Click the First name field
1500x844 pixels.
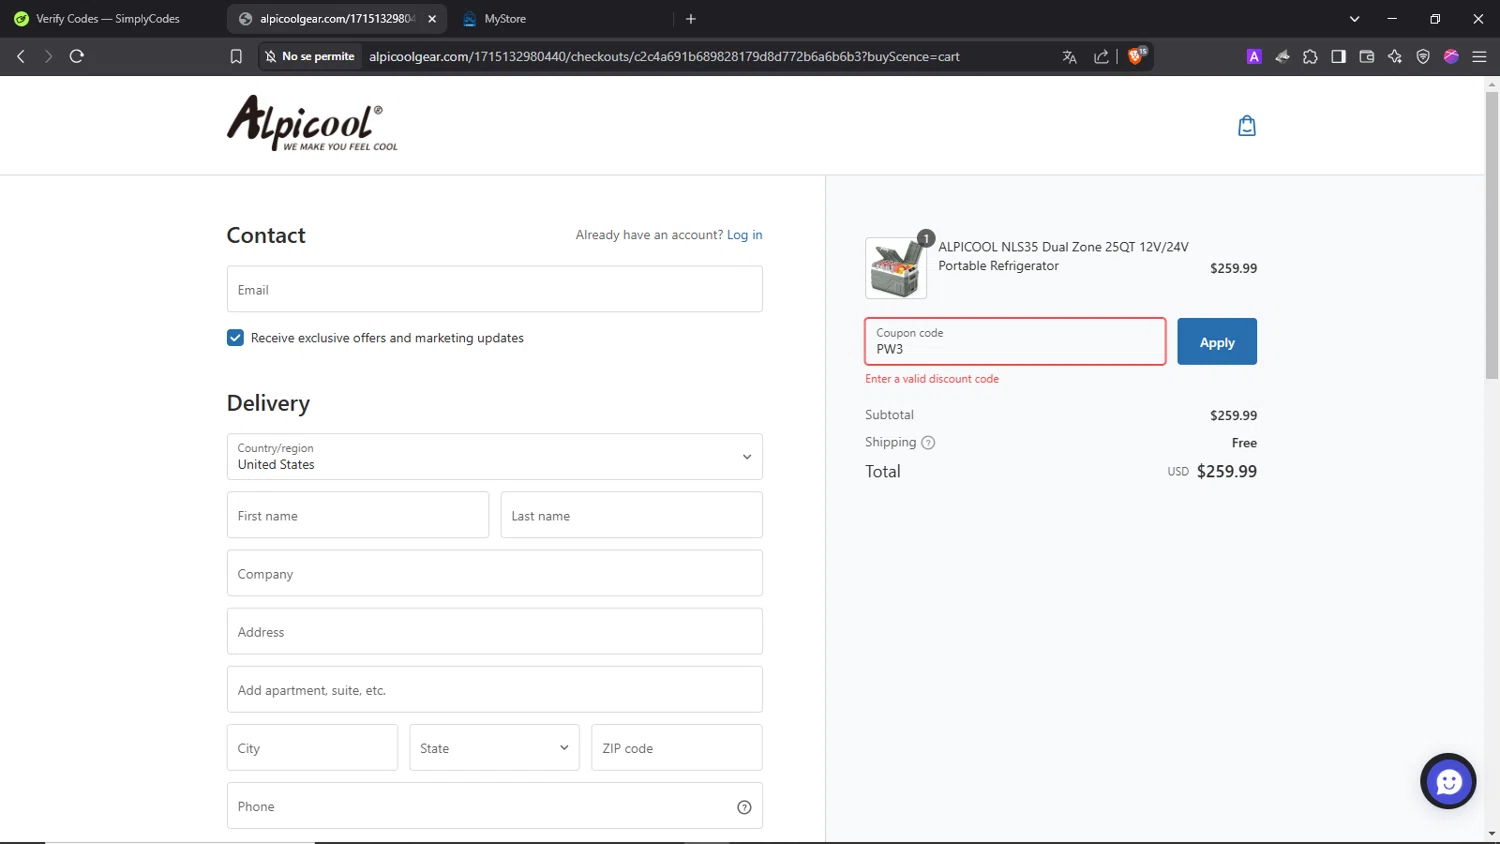[358, 515]
